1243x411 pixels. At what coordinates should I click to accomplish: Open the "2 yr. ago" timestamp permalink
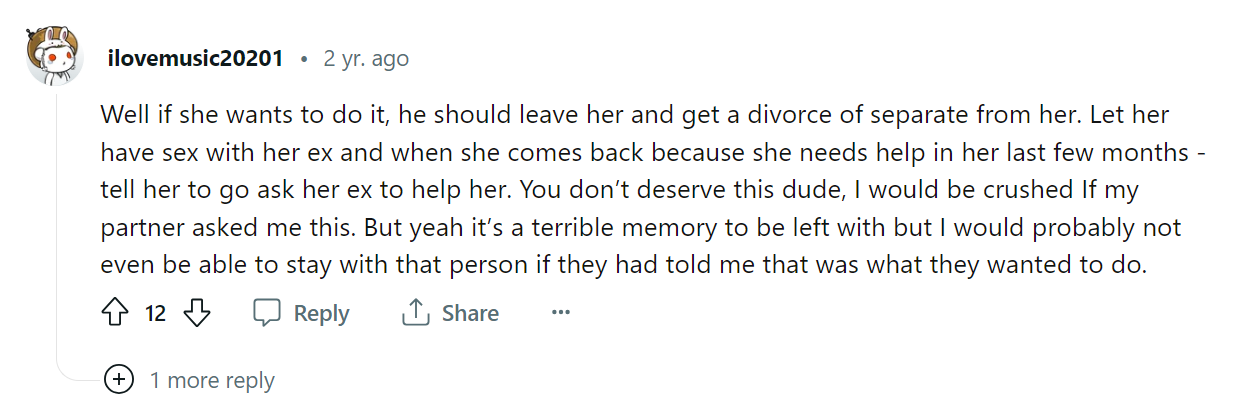point(366,58)
